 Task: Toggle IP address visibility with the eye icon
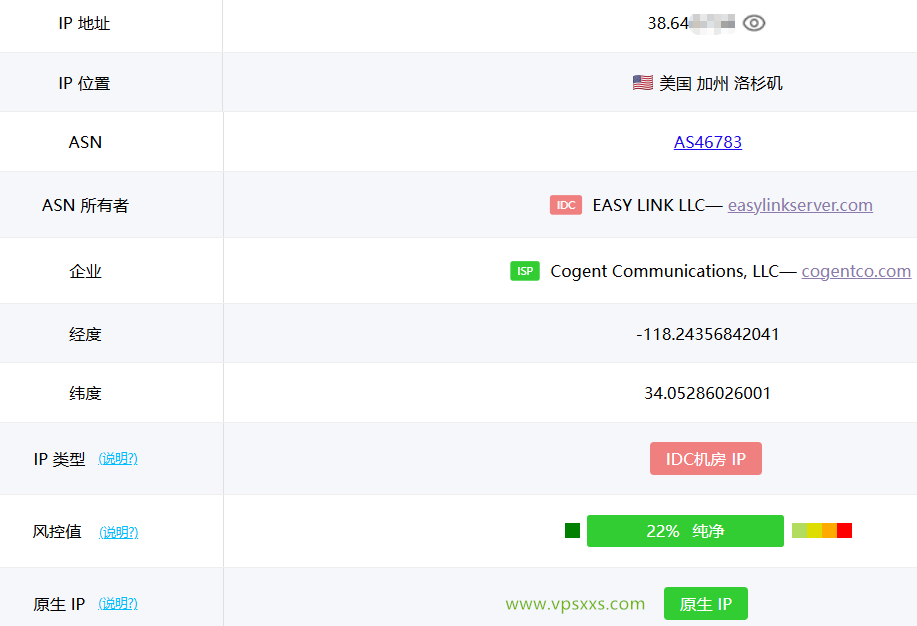pos(754,22)
